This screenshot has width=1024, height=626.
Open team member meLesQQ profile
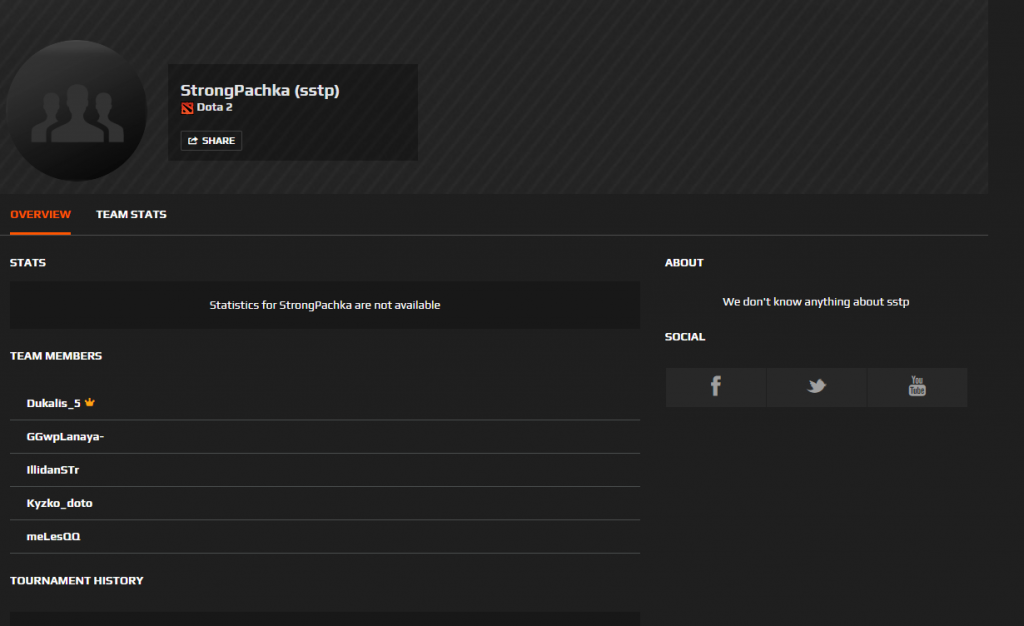click(54, 536)
